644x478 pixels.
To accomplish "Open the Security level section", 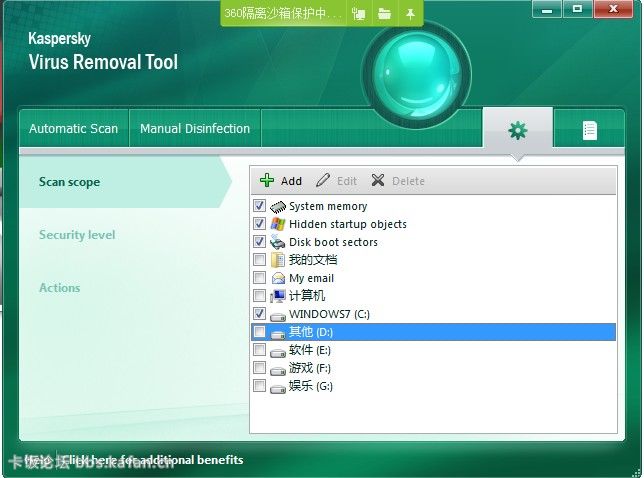I will pyautogui.click(x=77, y=234).
